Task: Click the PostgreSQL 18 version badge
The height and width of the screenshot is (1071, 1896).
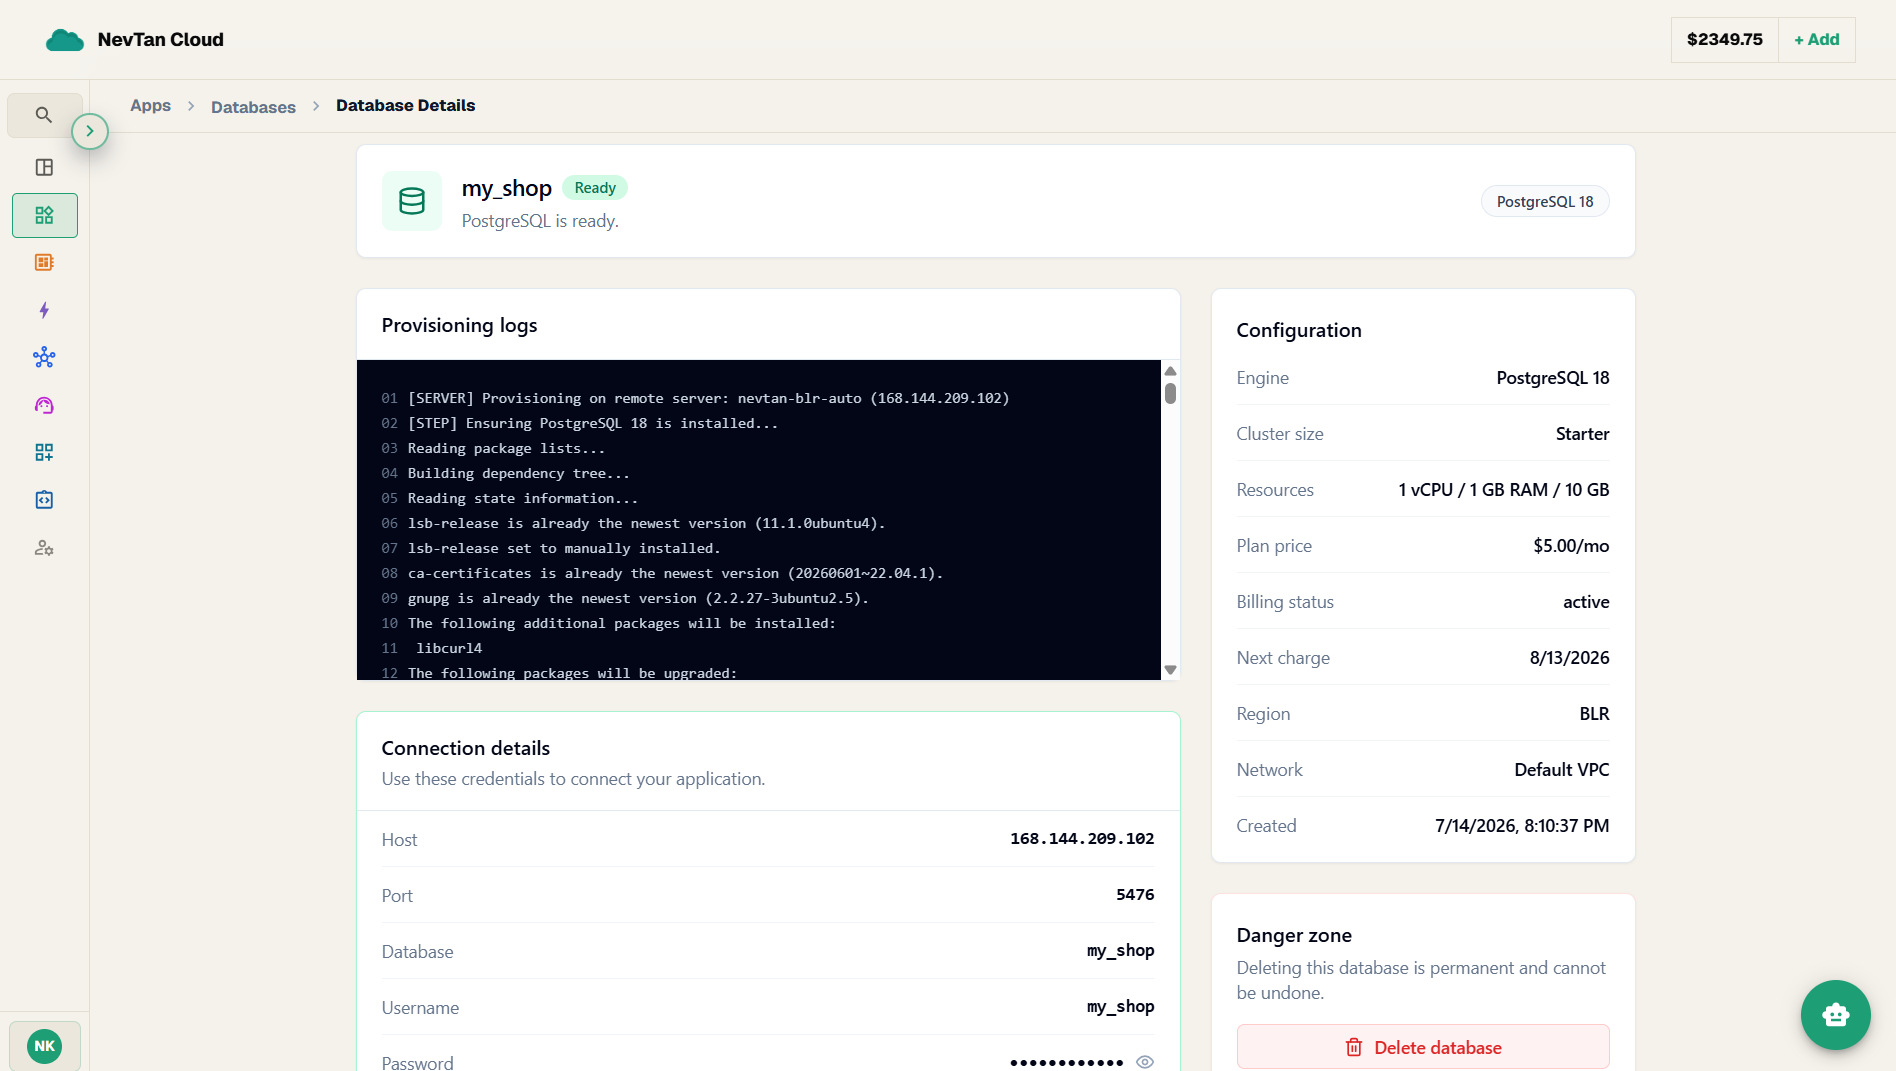Action: pos(1544,201)
